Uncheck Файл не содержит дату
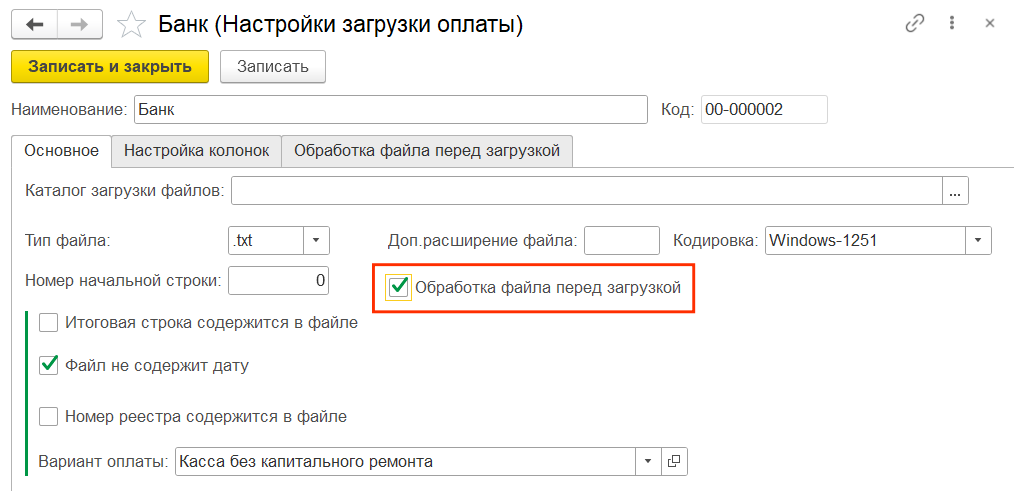 (48, 366)
